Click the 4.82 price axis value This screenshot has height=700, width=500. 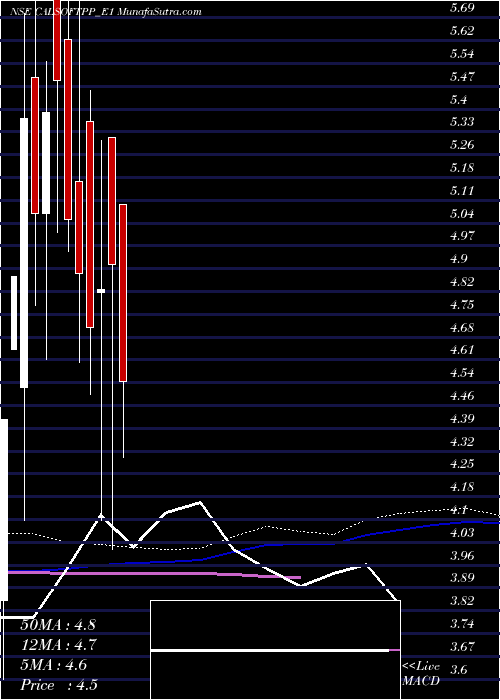coord(461,282)
